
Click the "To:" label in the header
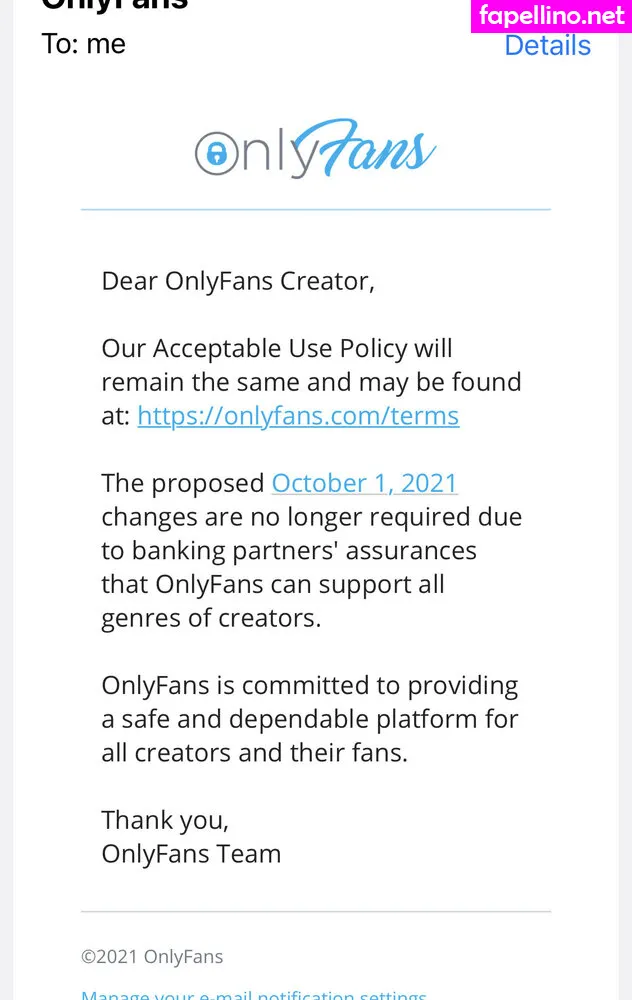60,44
